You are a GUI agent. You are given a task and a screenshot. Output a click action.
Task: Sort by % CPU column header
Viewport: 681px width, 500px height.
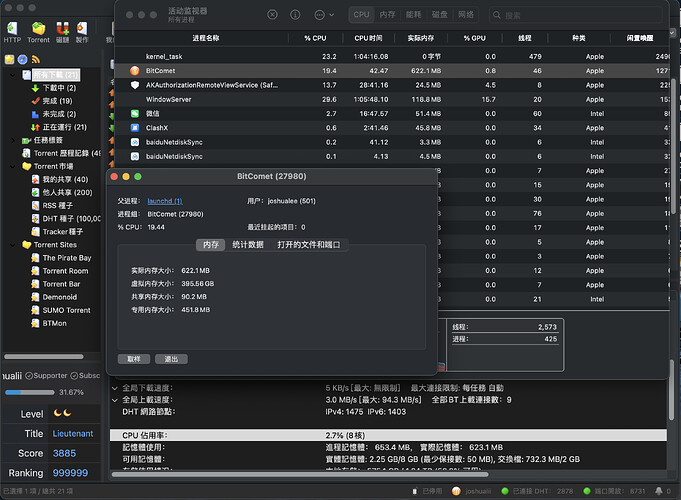[x=315, y=38]
